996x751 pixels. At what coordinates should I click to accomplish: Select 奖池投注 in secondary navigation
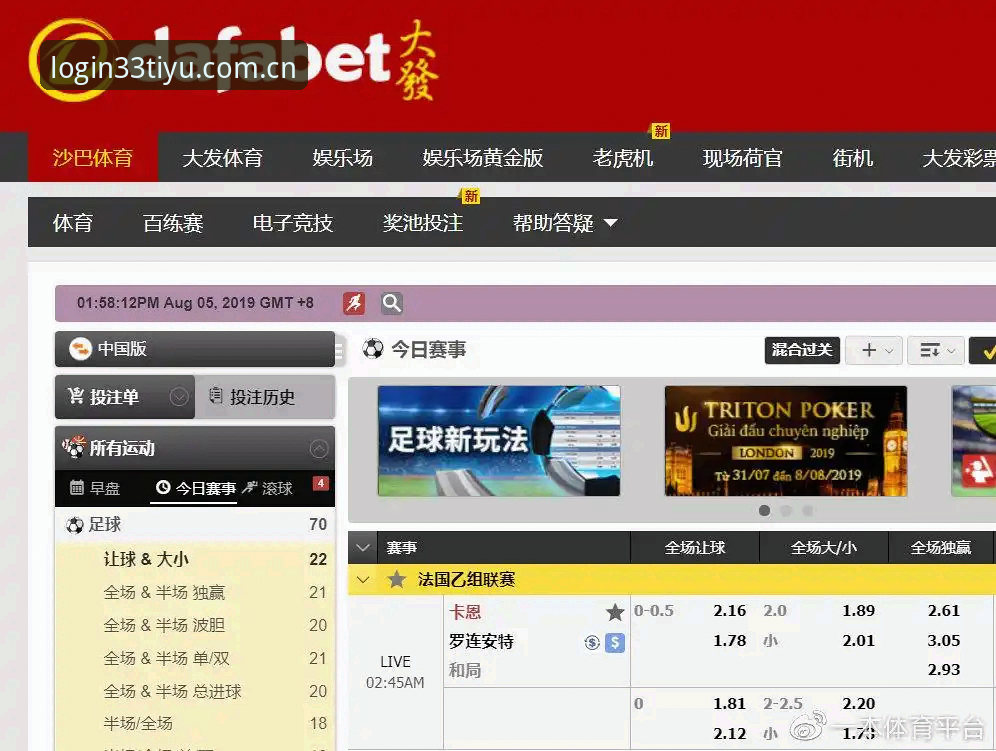422,223
